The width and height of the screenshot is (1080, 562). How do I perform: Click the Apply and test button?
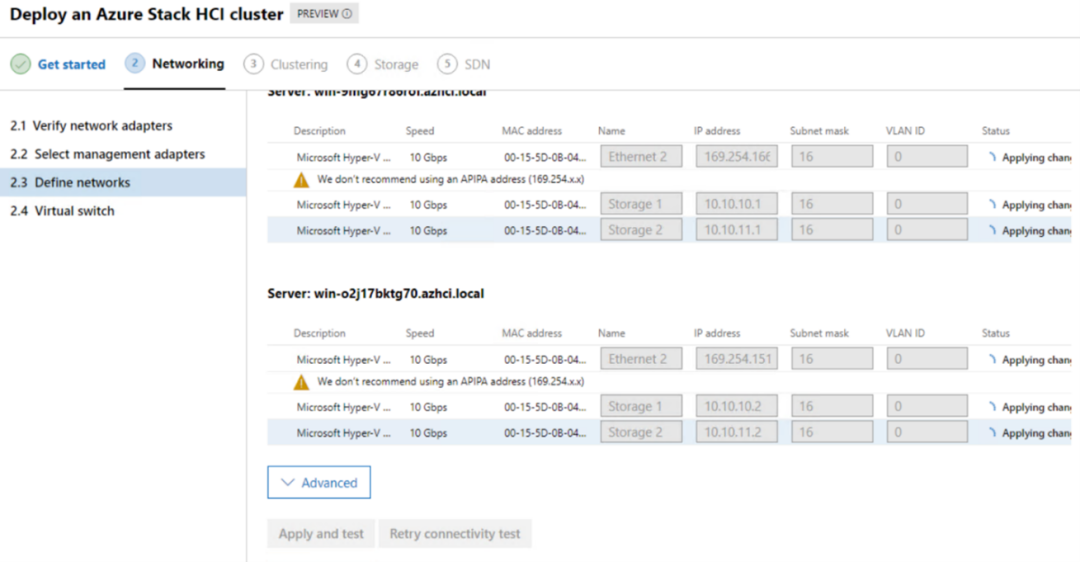click(x=321, y=534)
